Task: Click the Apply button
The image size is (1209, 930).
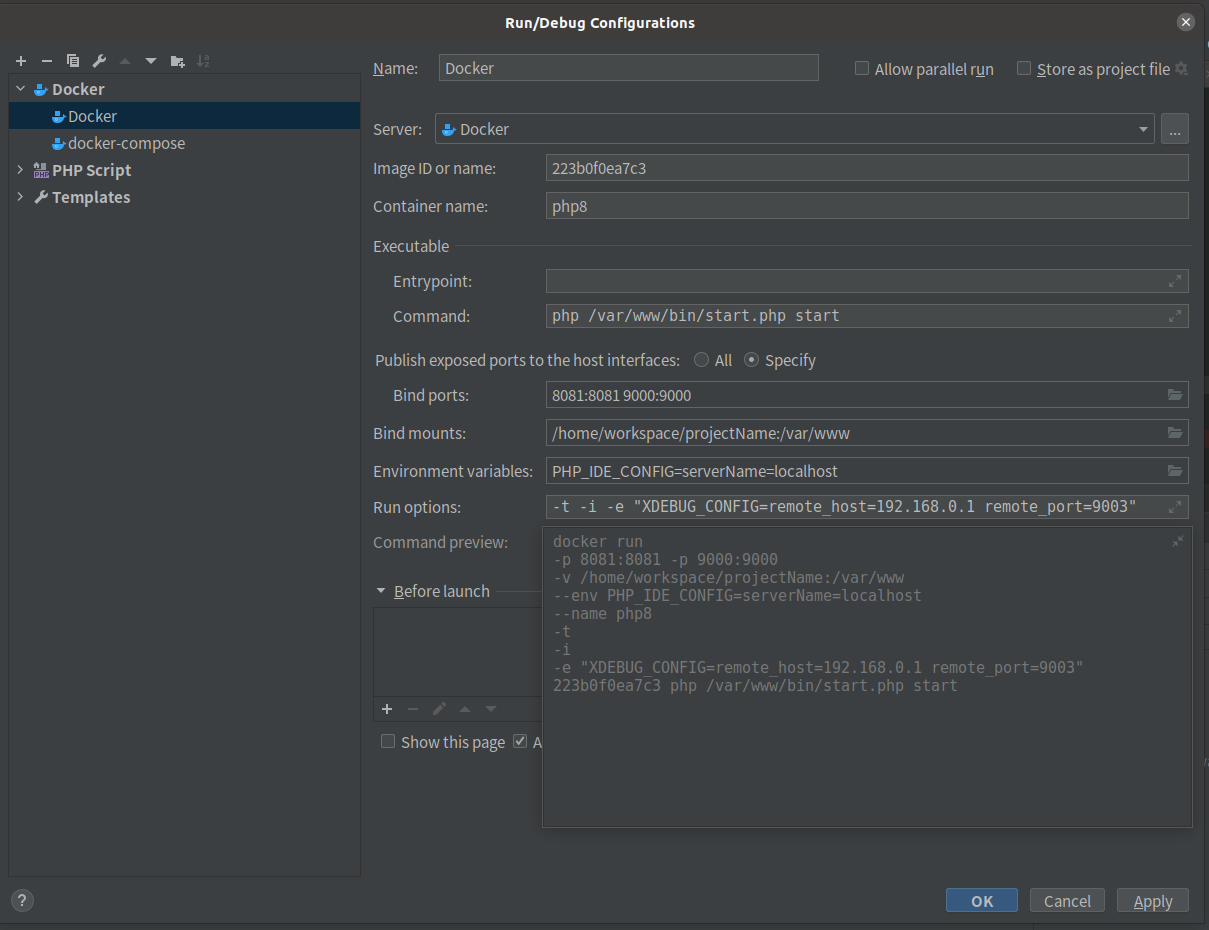Action: [1152, 901]
